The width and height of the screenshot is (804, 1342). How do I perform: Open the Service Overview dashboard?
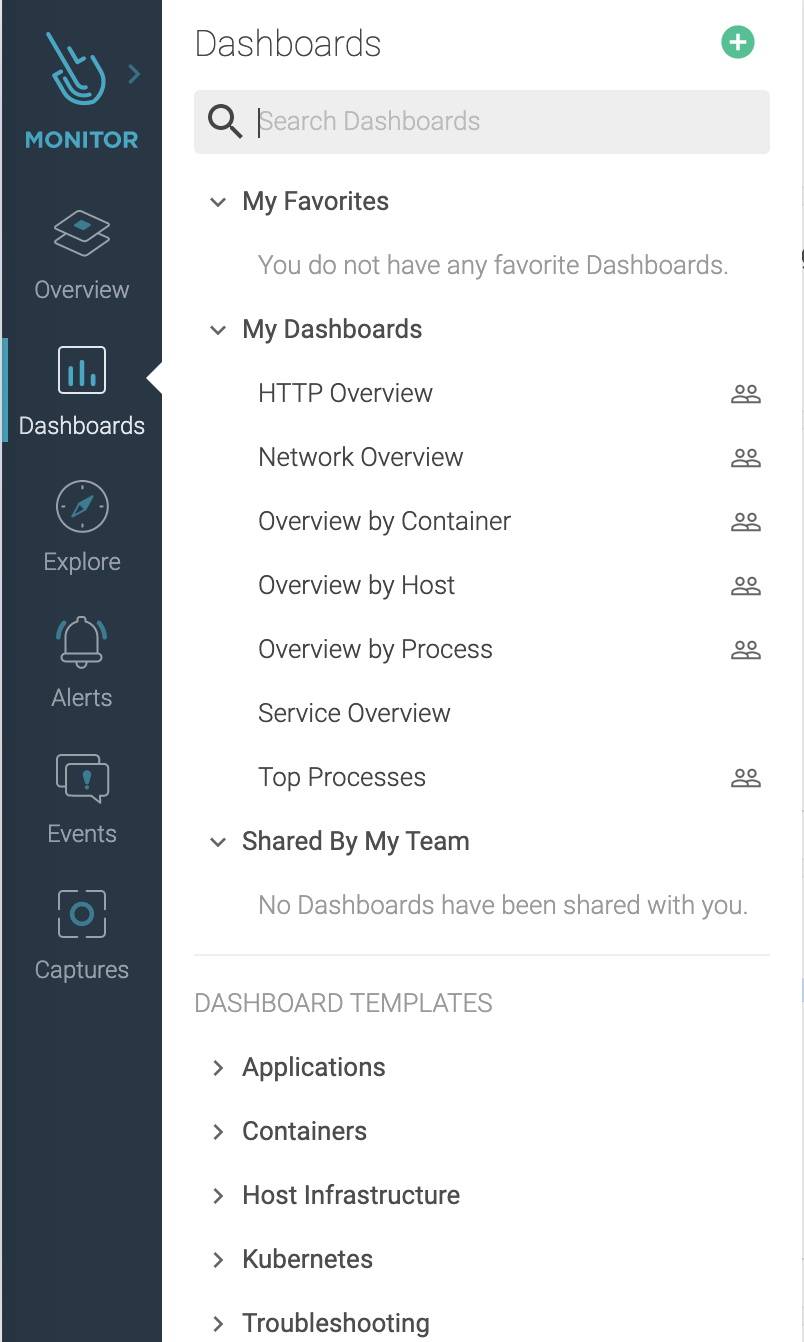click(x=354, y=714)
